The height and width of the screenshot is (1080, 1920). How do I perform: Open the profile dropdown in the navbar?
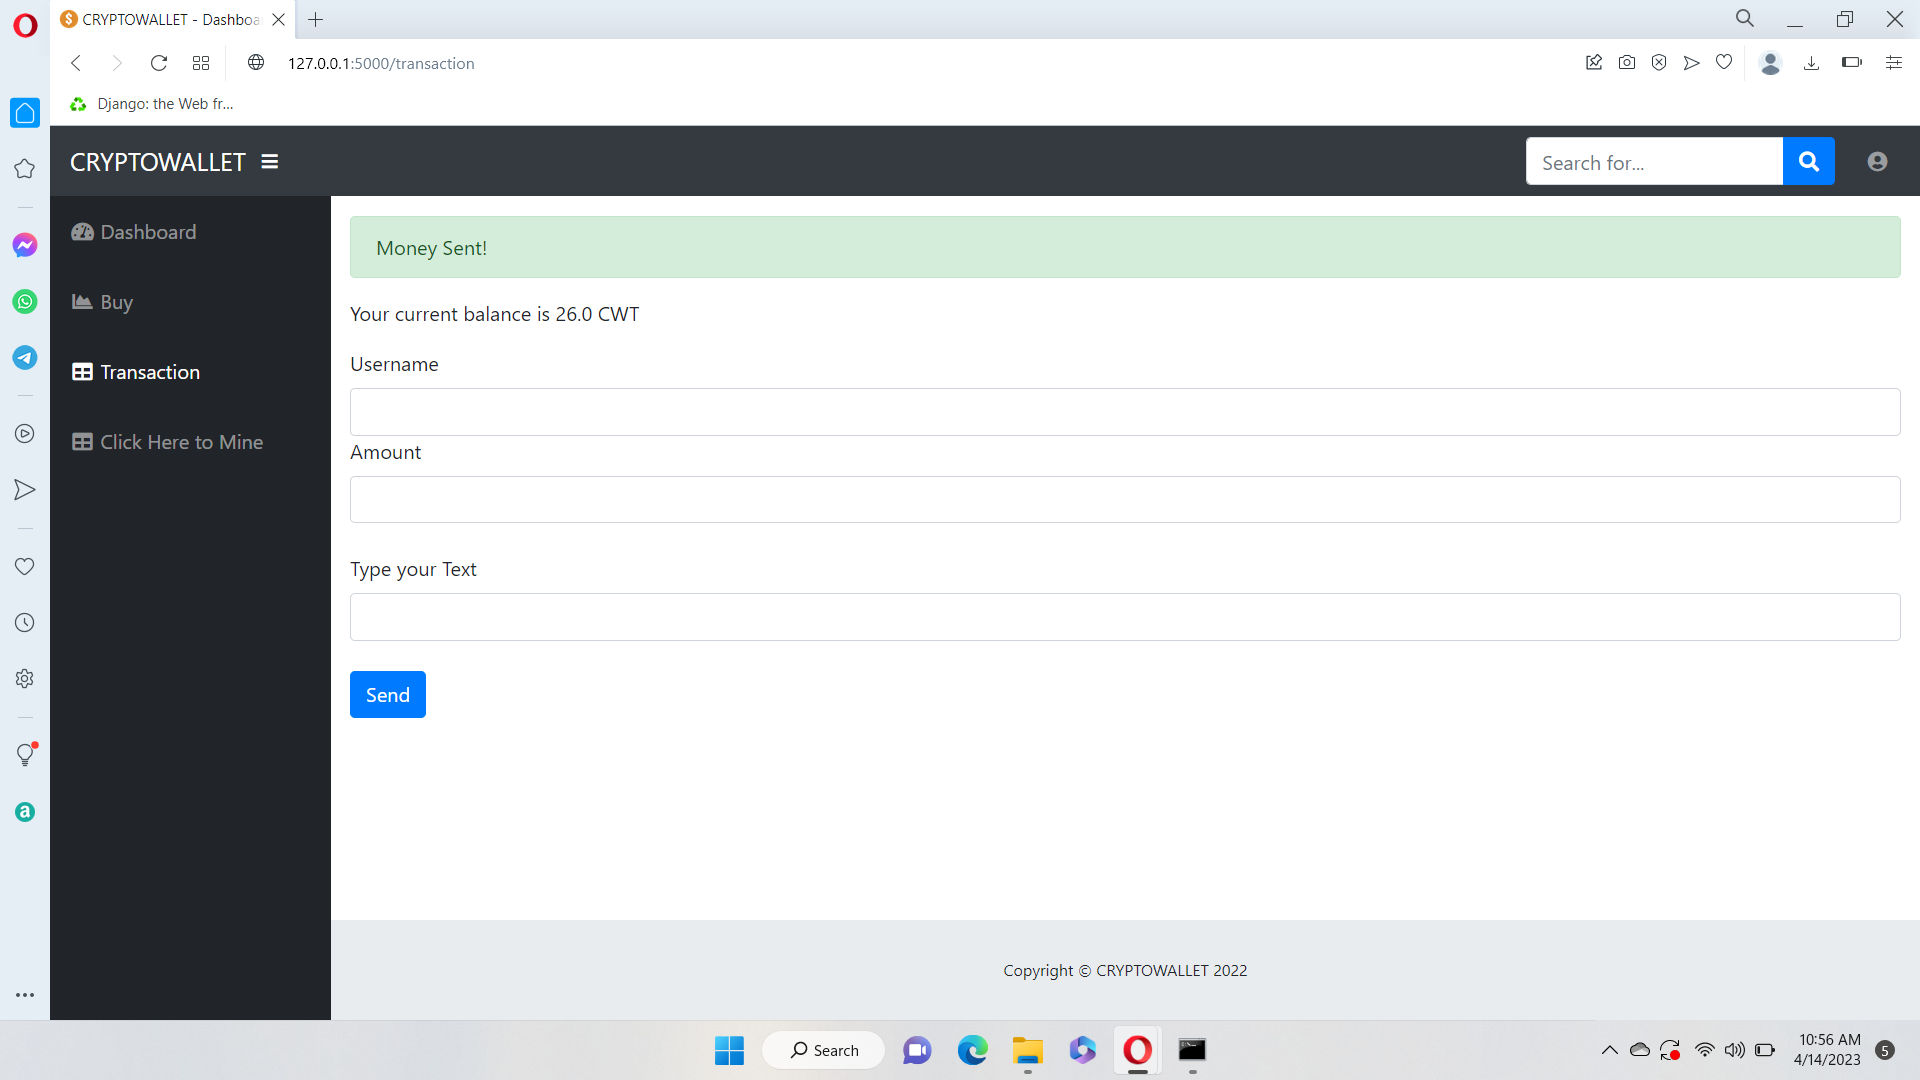(1877, 161)
